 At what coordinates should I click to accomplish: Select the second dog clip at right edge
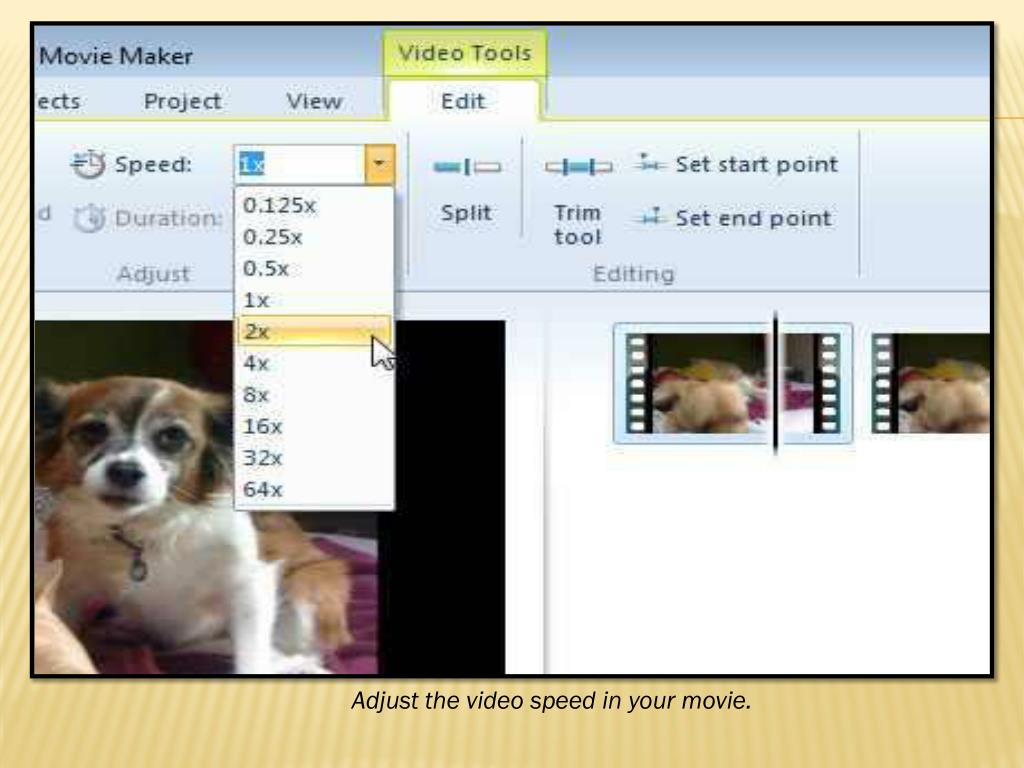pyautogui.click(x=931, y=383)
